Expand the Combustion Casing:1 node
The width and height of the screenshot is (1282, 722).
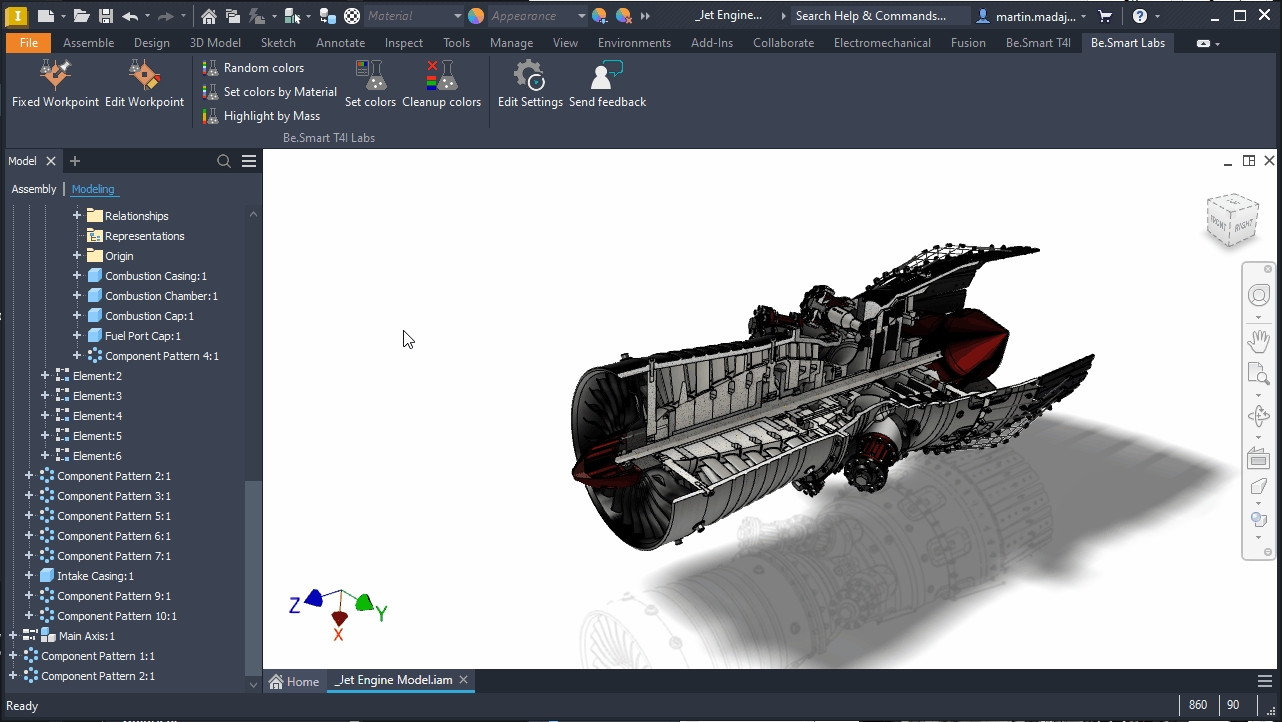coord(77,276)
